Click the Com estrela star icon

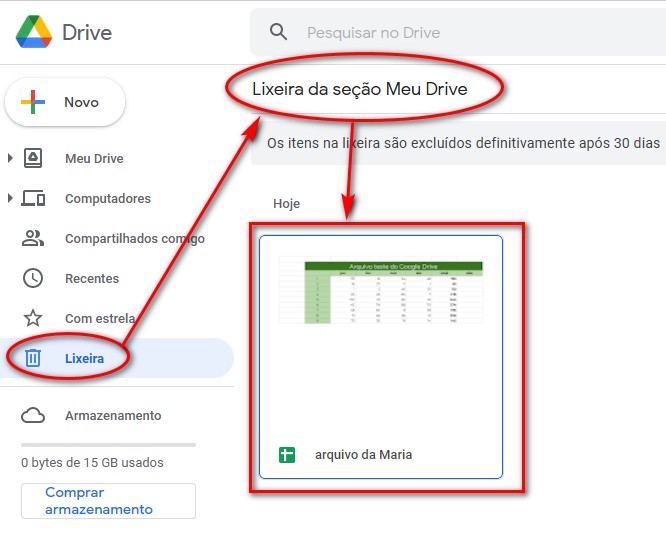pyautogui.click(x=33, y=318)
